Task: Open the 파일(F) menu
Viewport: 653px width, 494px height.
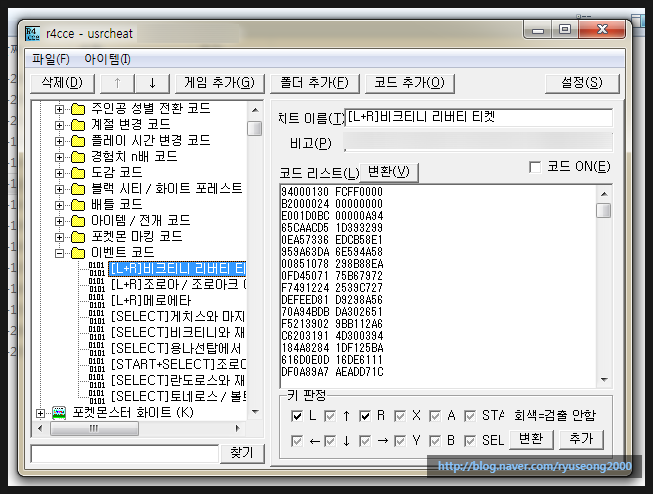Action: tap(51, 59)
